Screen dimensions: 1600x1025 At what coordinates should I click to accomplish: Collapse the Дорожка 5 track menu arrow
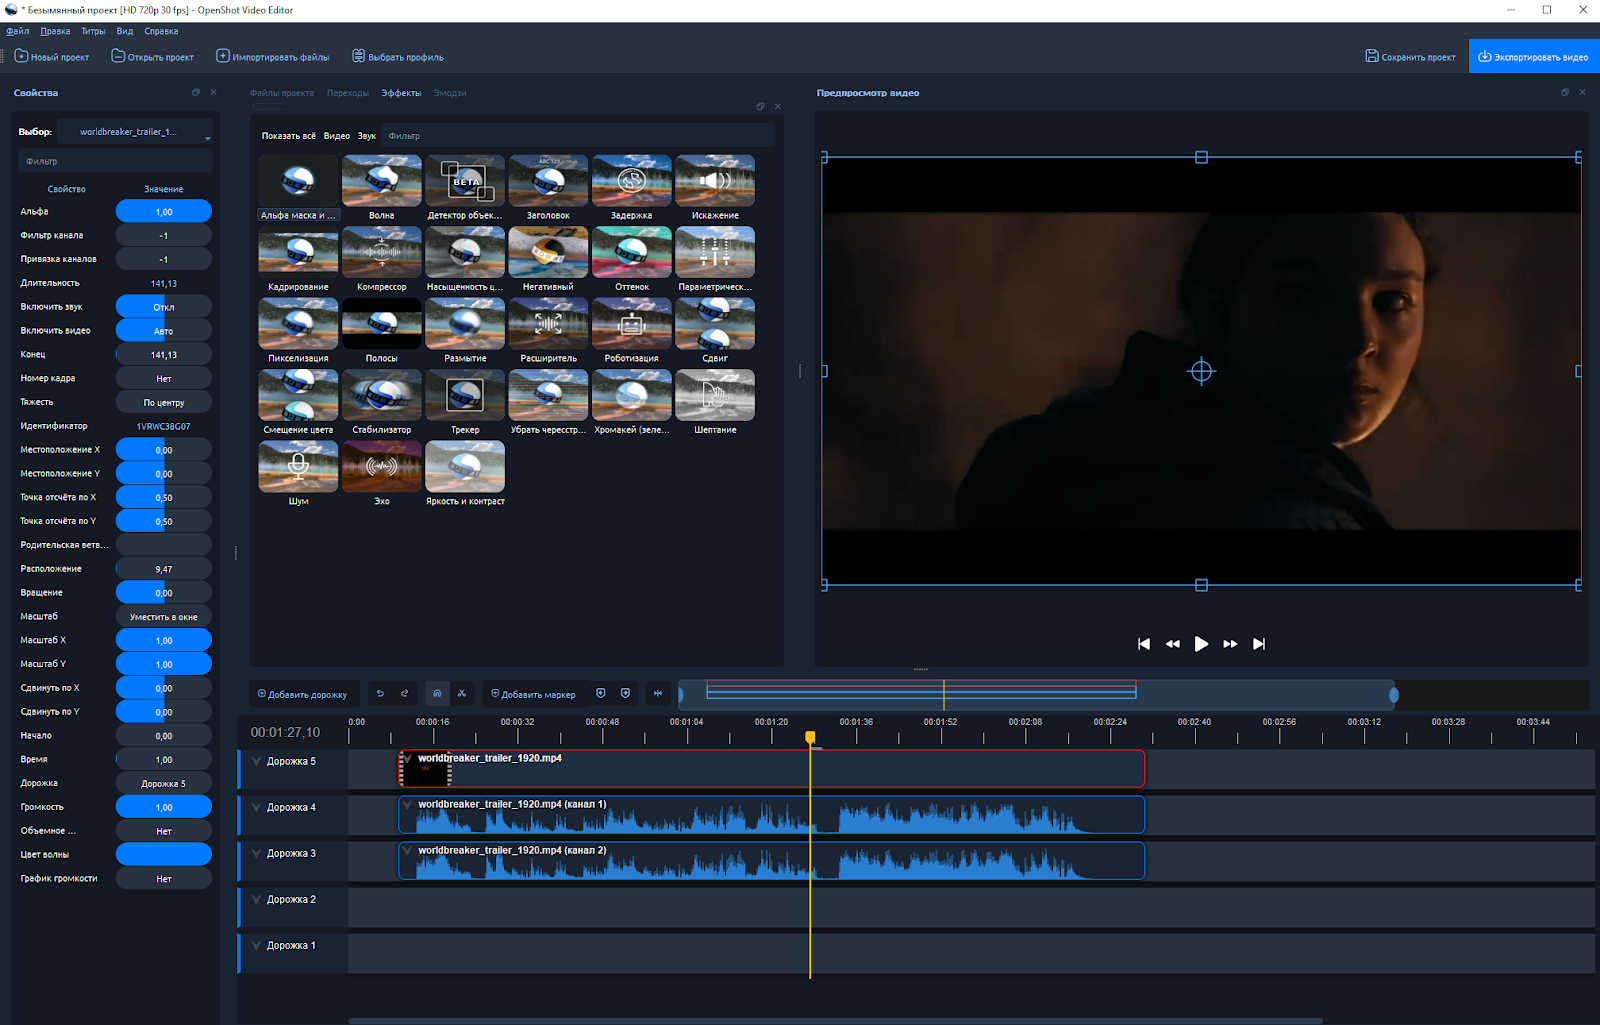coord(256,762)
